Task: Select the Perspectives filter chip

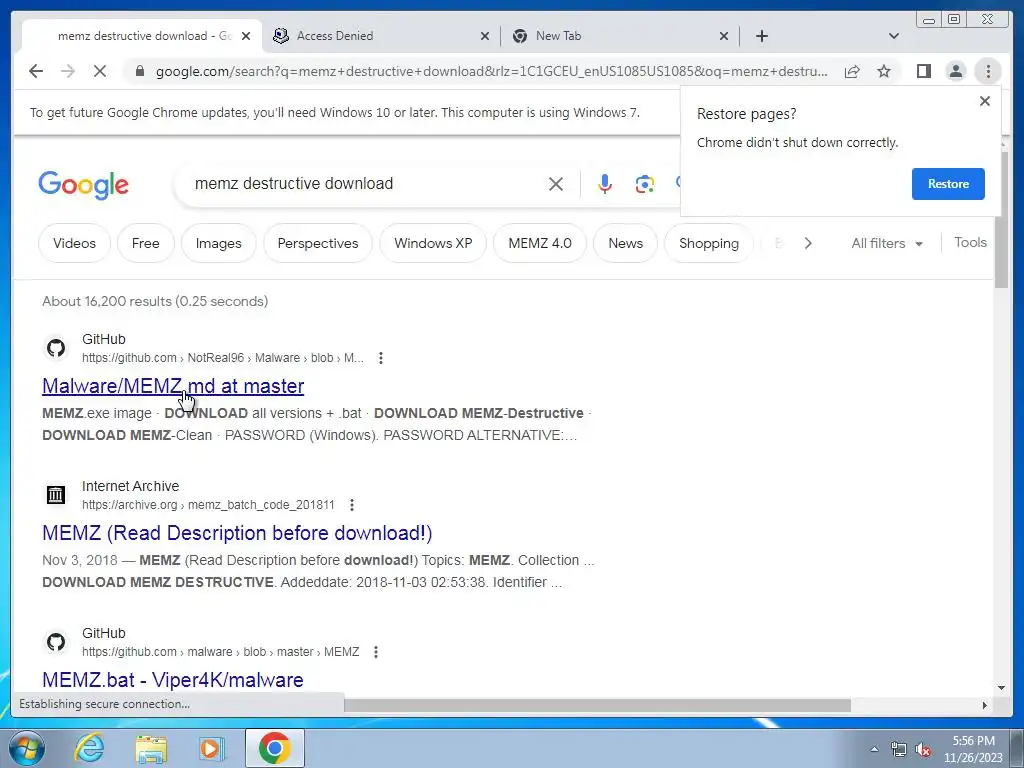Action: (x=318, y=243)
